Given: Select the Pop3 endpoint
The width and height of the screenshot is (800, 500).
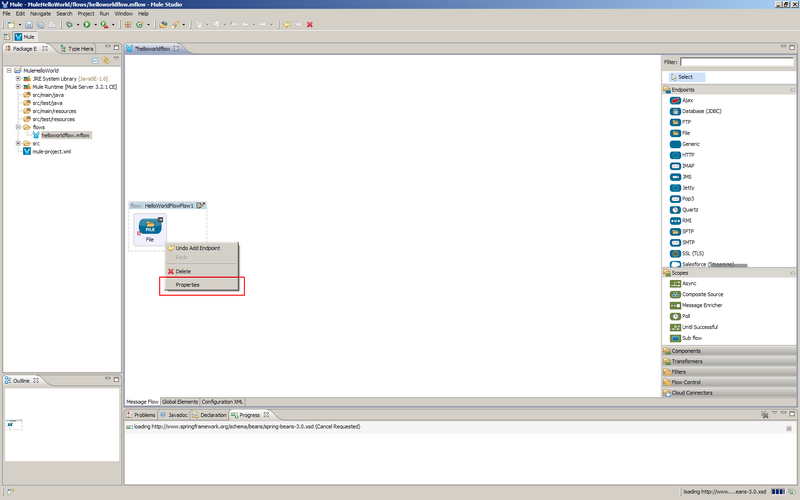Looking at the screenshot, I should point(682,199).
